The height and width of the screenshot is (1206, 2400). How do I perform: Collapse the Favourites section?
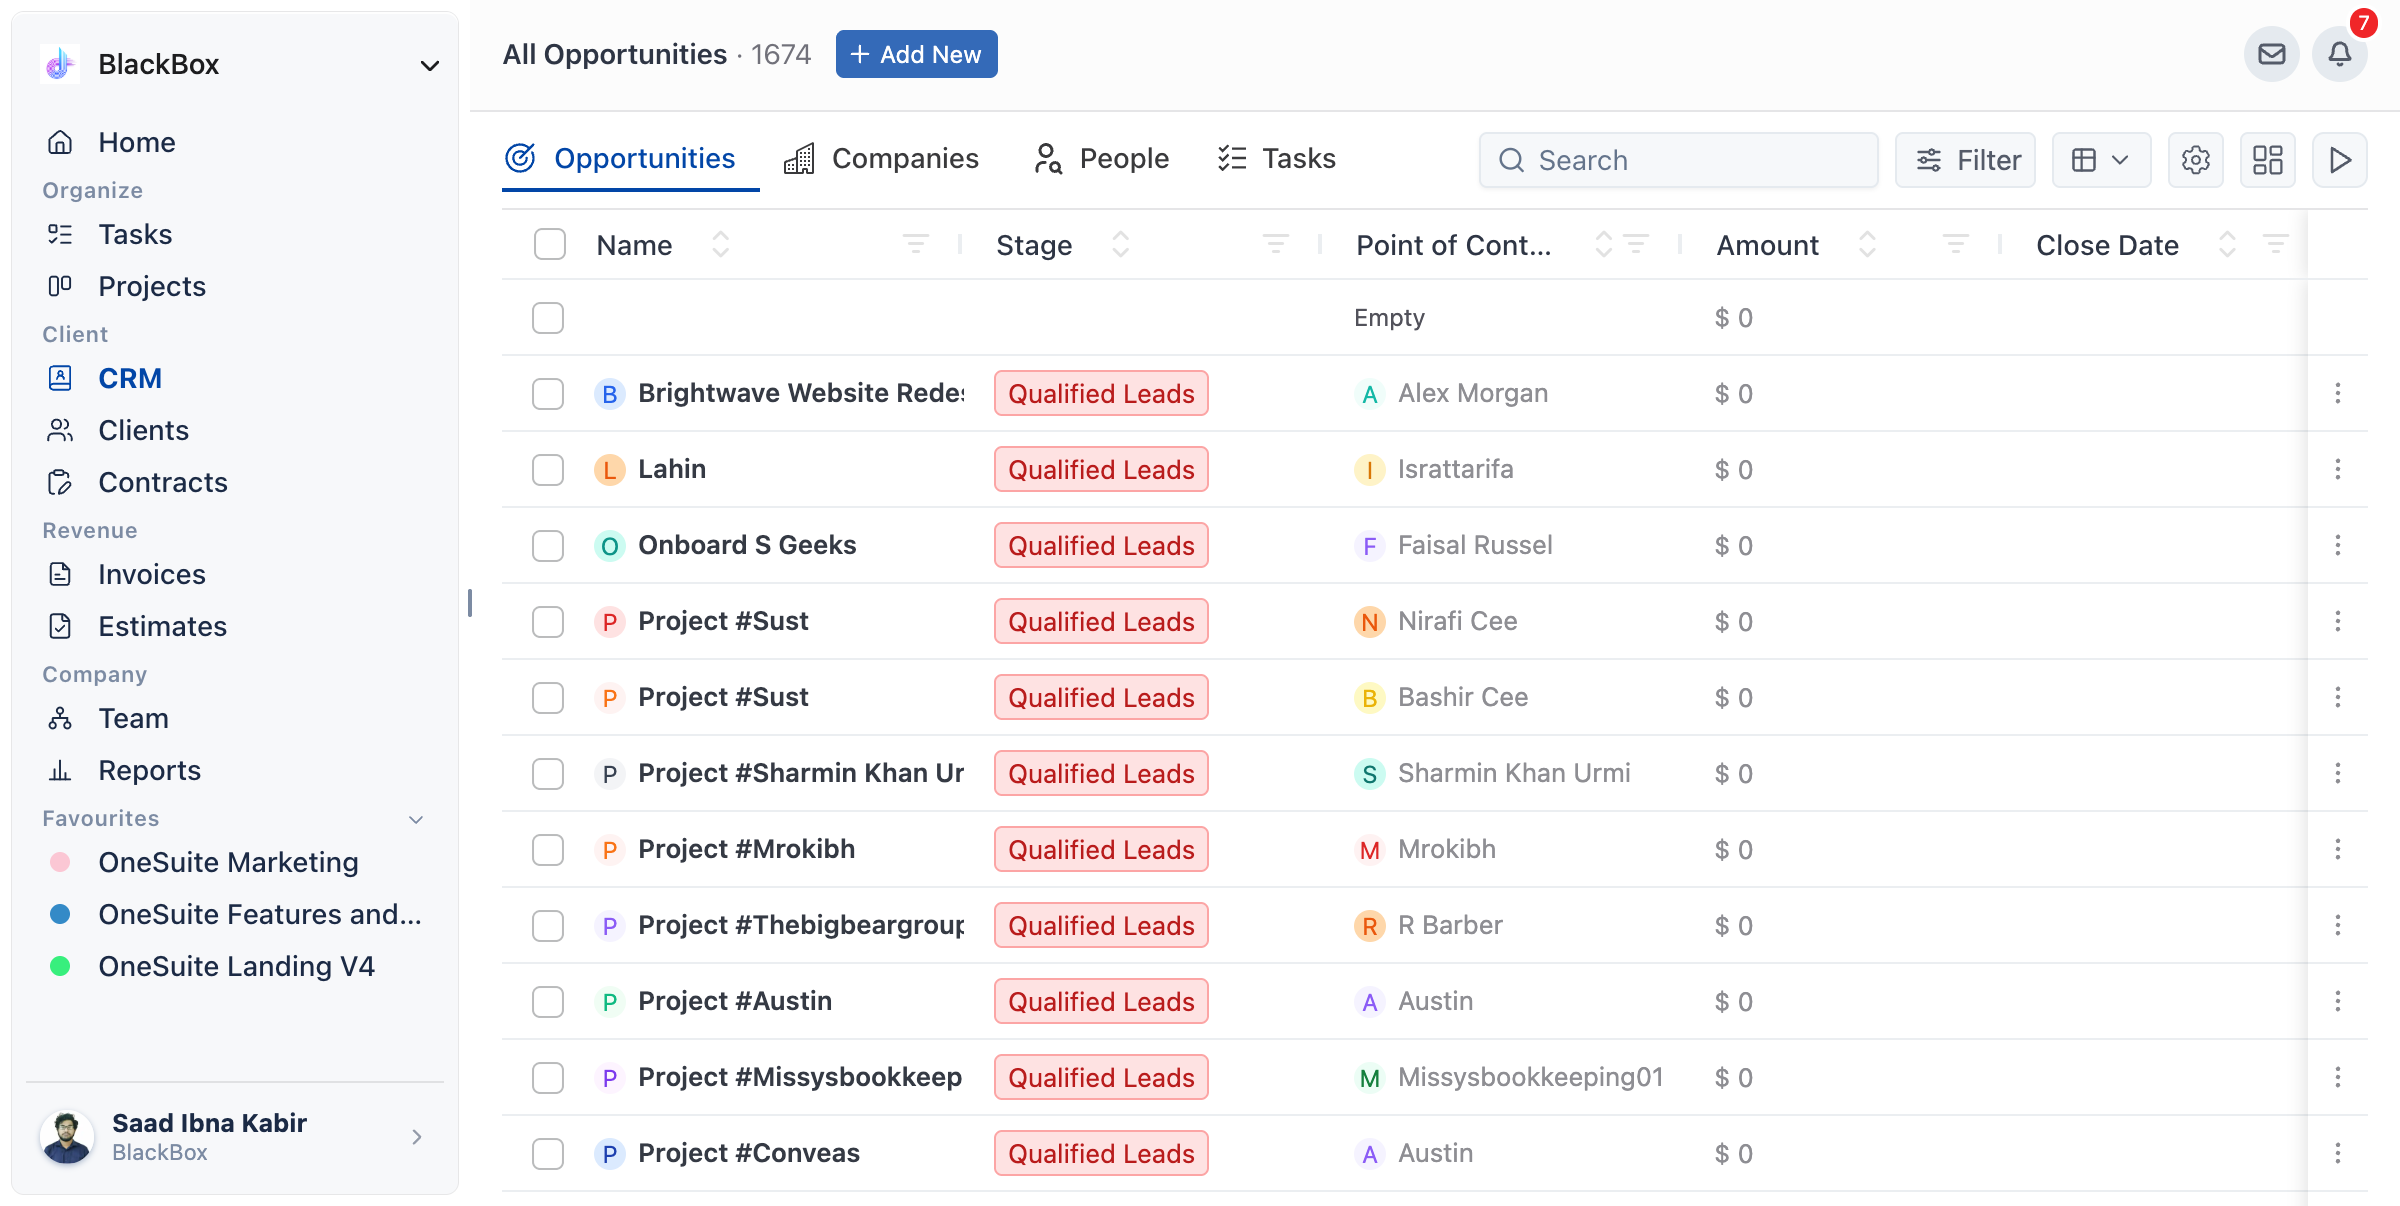point(416,819)
